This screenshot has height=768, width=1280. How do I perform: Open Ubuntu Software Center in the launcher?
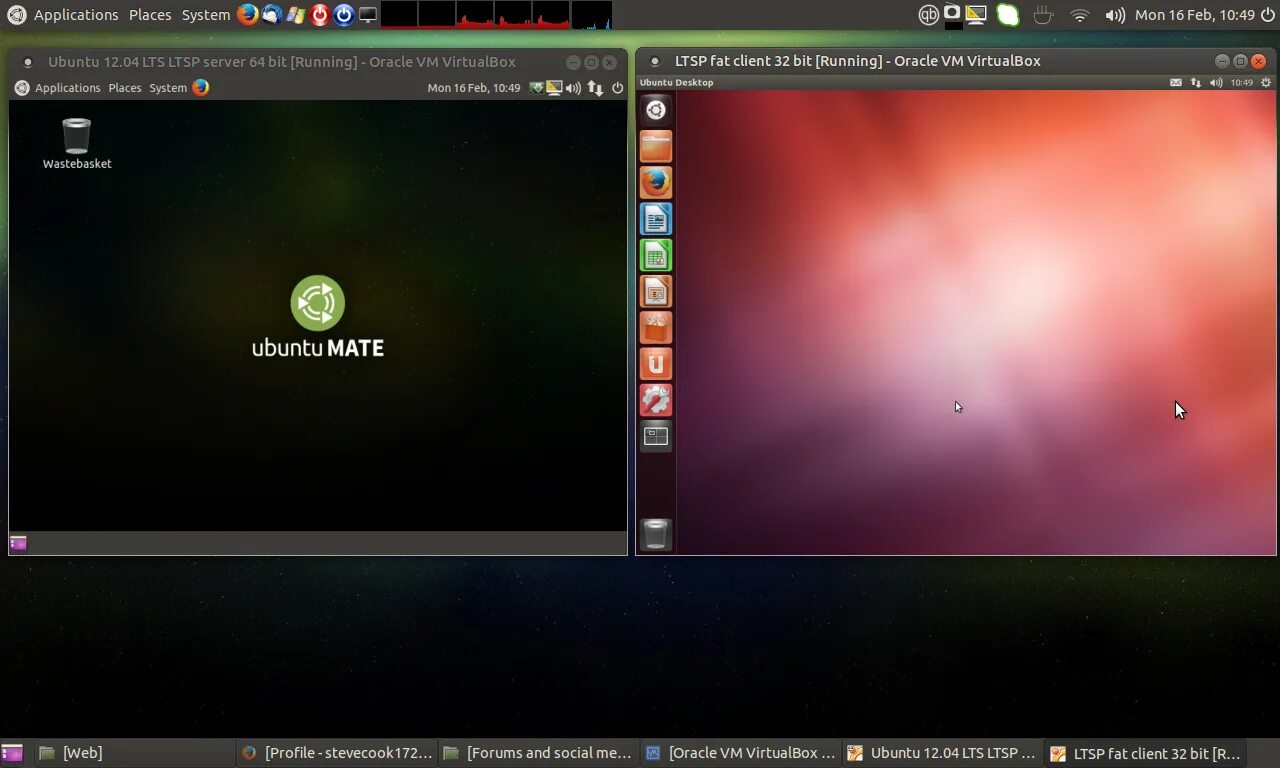656,327
